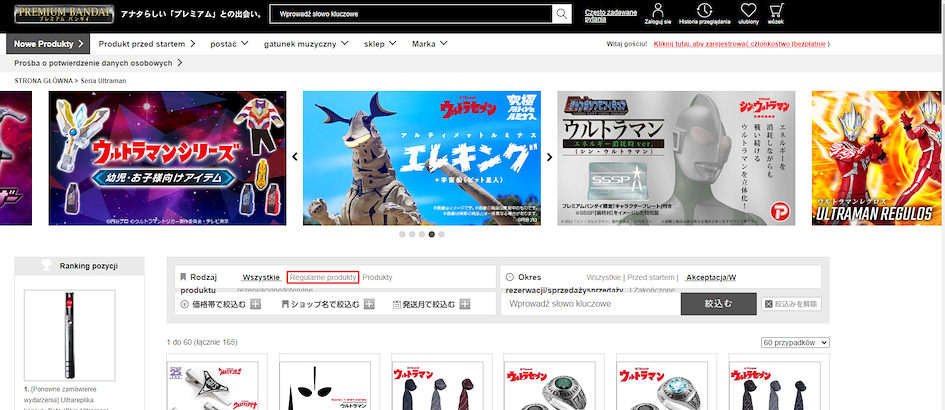This screenshot has width=945, height=410.
Task: Filter period by Akceptacja/W
Action: pos(711,277)
